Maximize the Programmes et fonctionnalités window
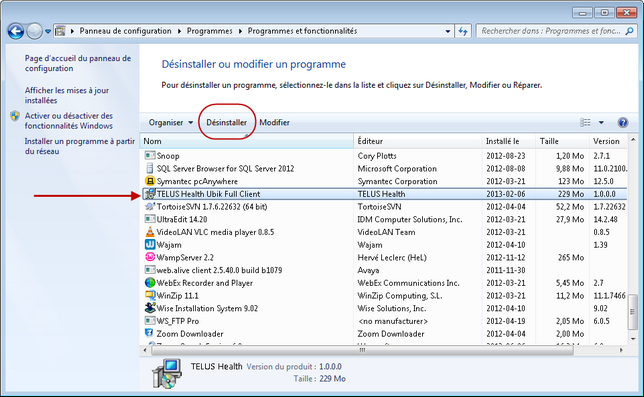Viewport: 644px width, 397px height. click(605, 13)
